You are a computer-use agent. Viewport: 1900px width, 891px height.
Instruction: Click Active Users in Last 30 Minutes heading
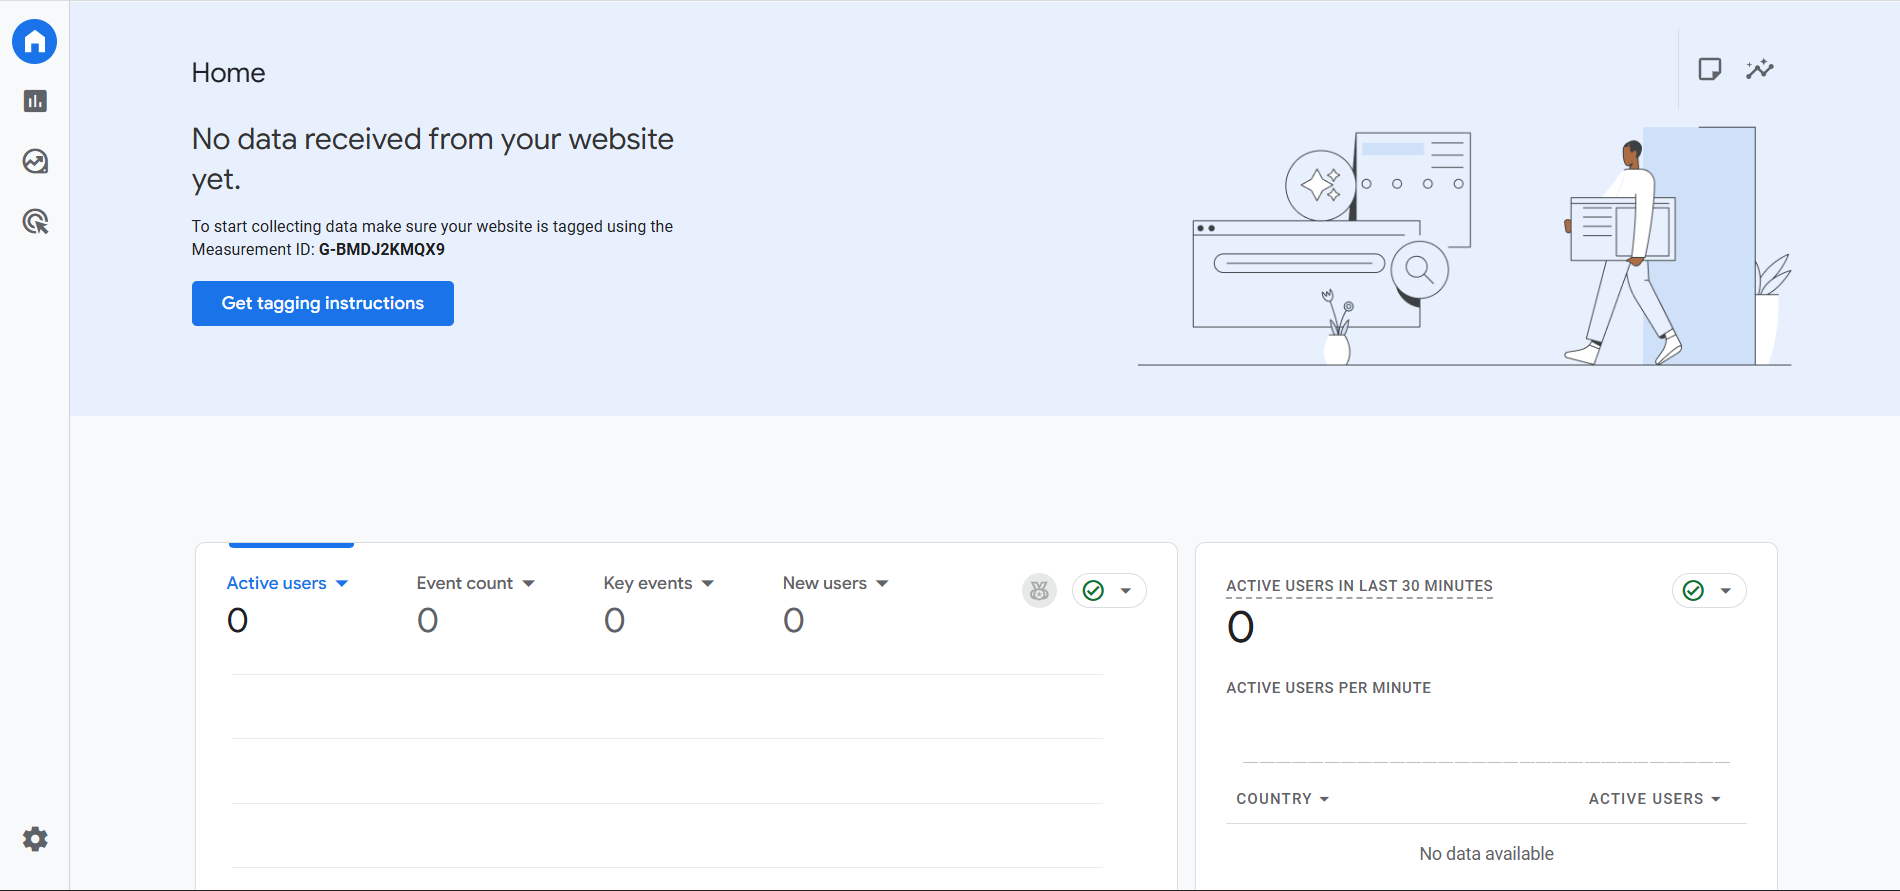click(1359, 586)
